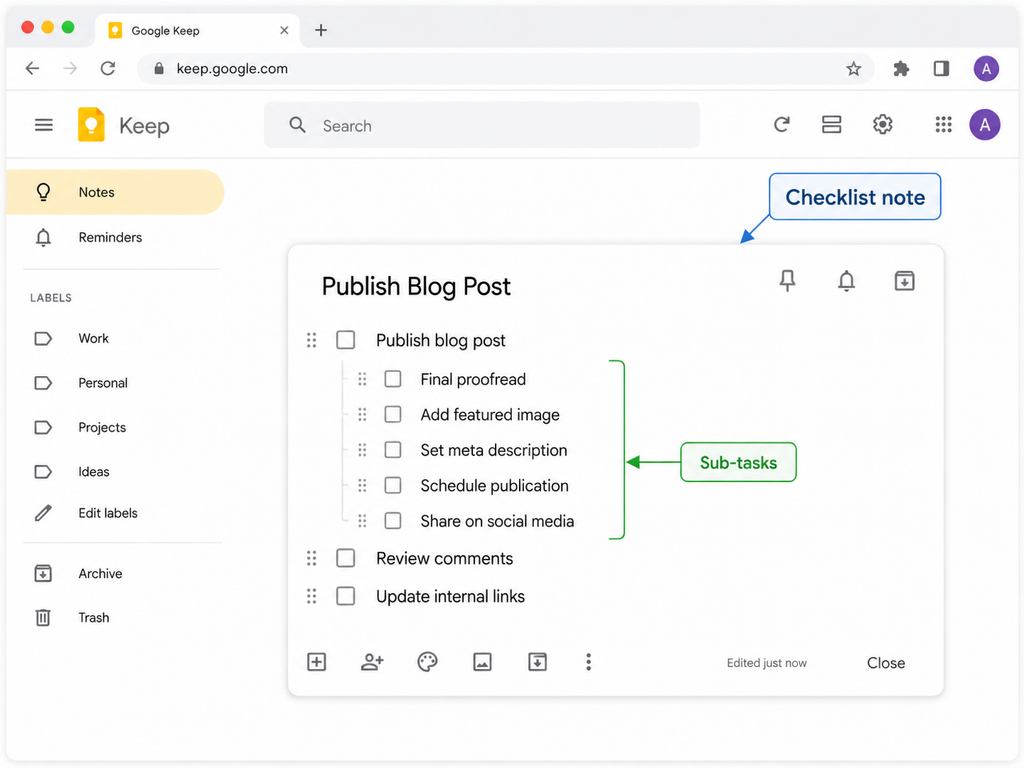This screenshot has height=768, width=1024.
Task: Open the Ideas label
Action: 115,472
